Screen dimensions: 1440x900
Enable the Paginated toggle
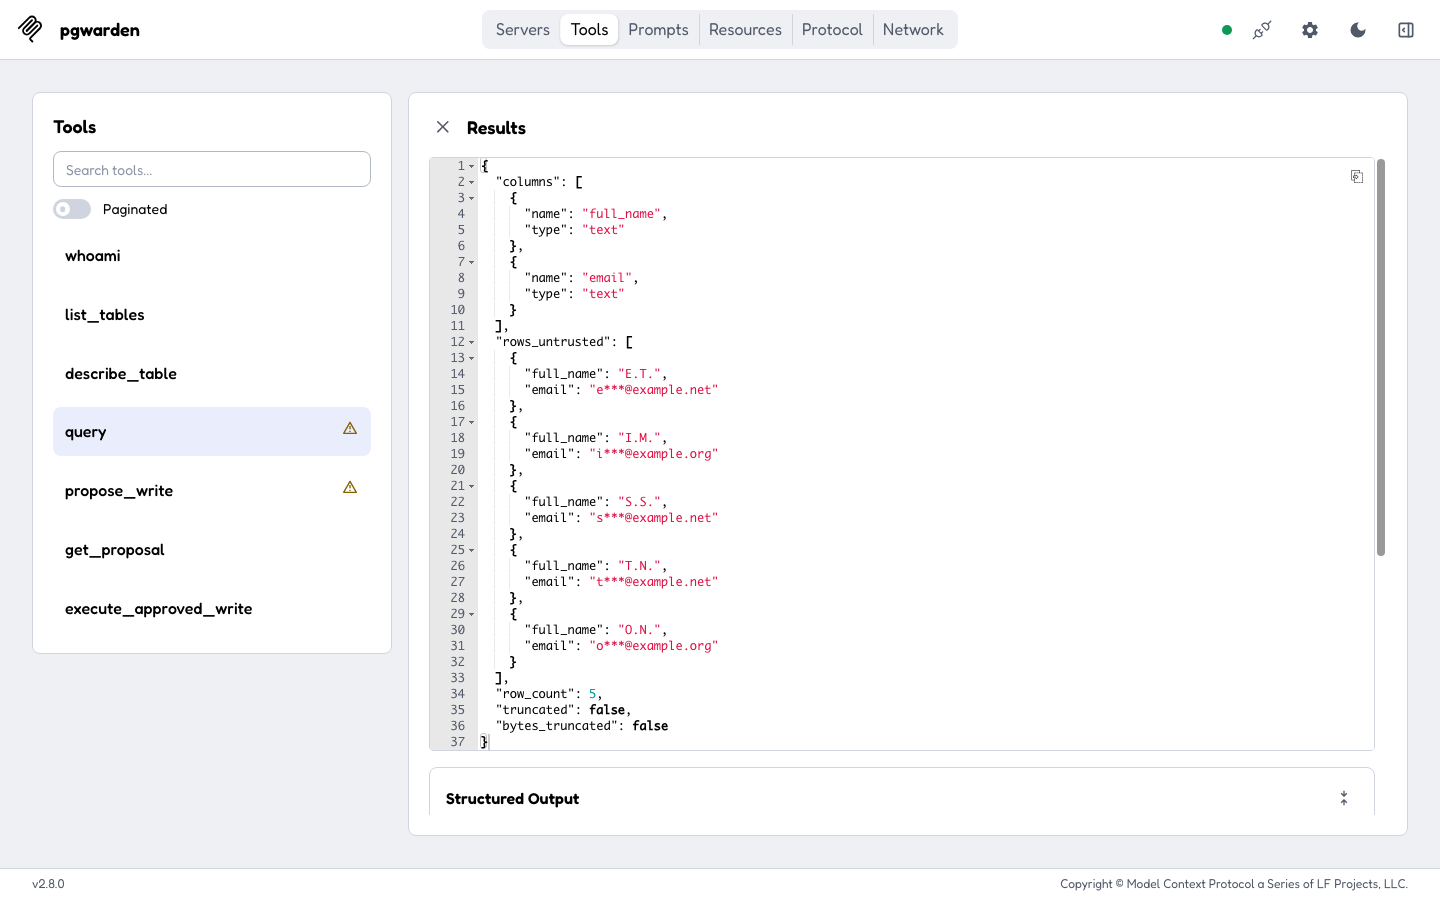pyautogui.click(x=72, y=209)
